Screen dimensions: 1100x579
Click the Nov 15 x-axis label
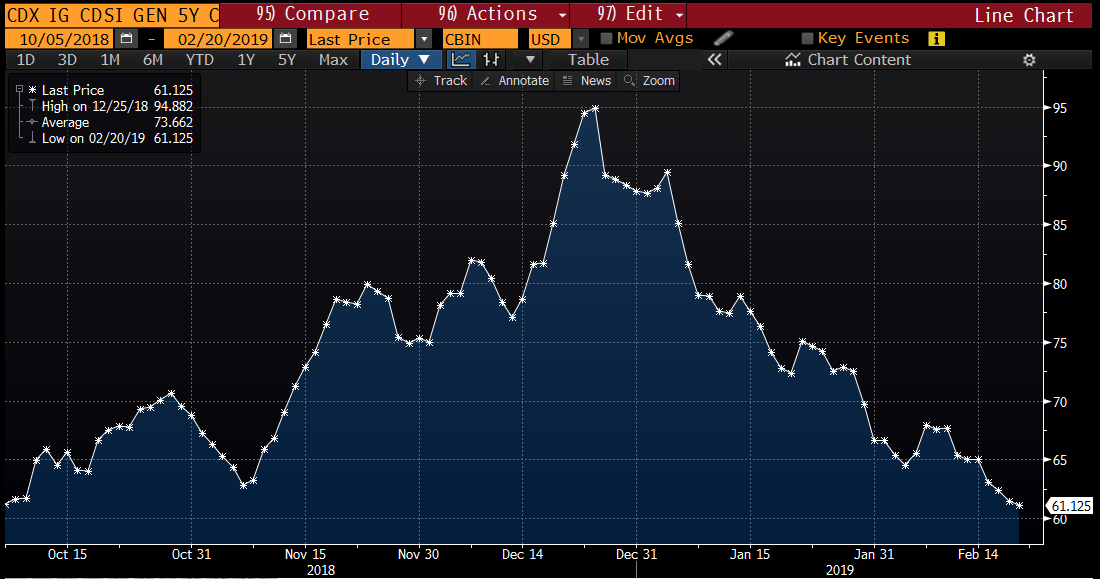point(305,554)
